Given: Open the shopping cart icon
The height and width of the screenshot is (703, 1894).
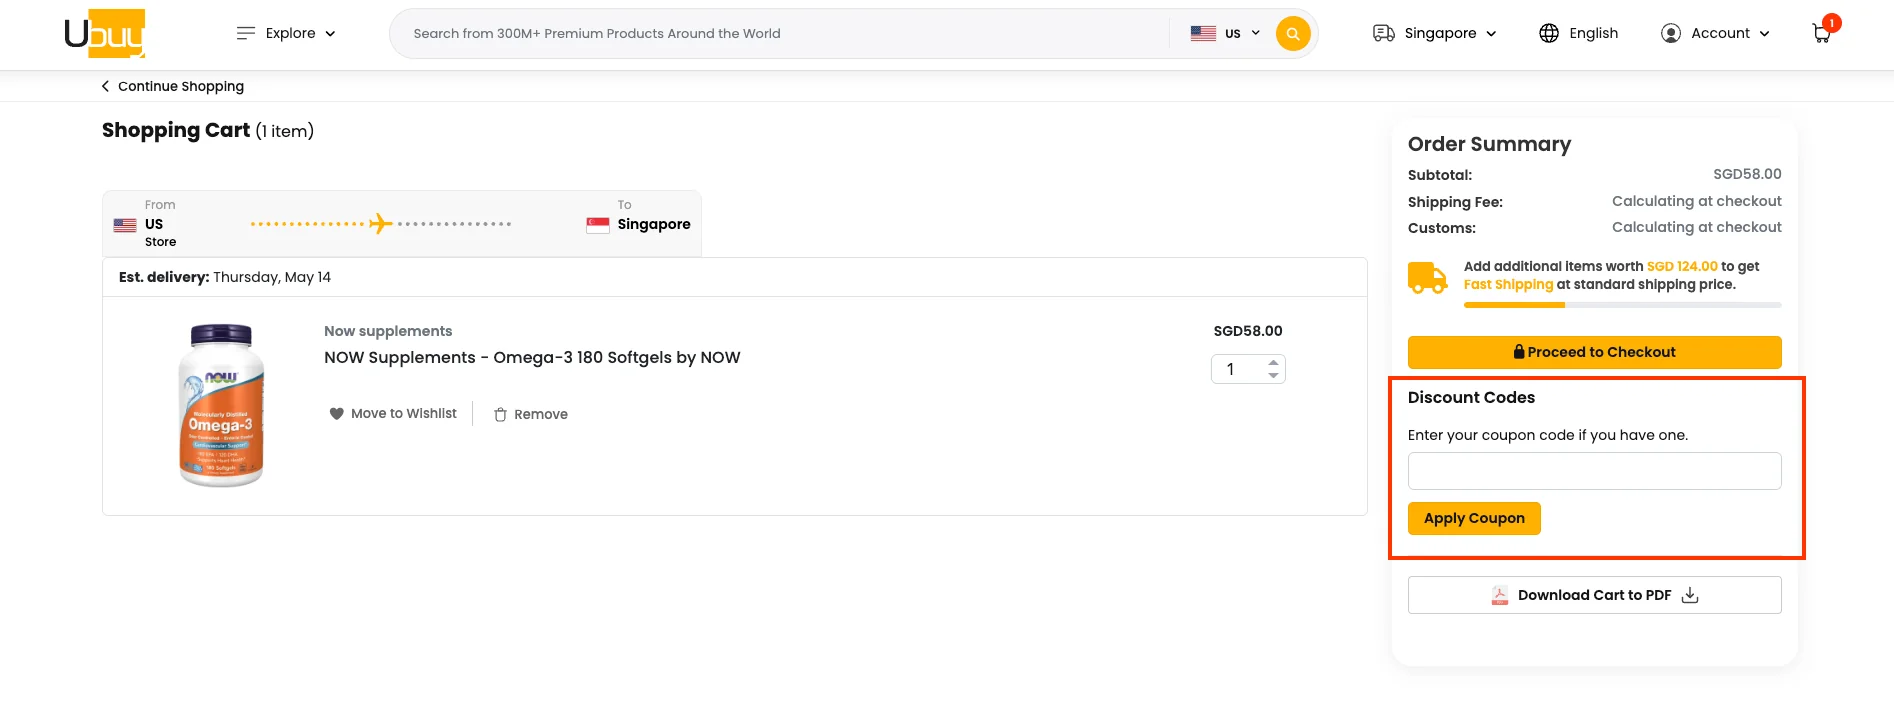Looking at the screenshot, I should point(1823,32).
